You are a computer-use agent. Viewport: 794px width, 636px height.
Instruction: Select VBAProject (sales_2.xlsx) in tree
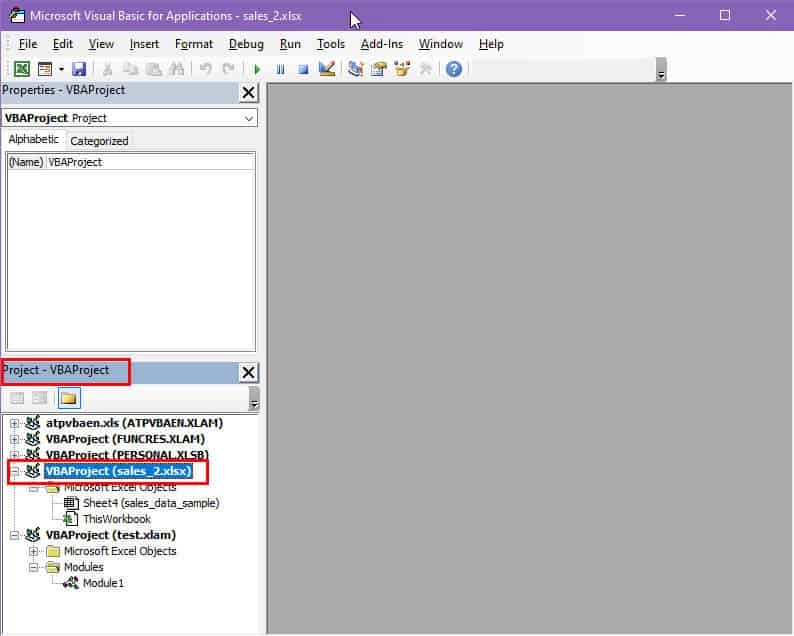[x=118, y=471]
